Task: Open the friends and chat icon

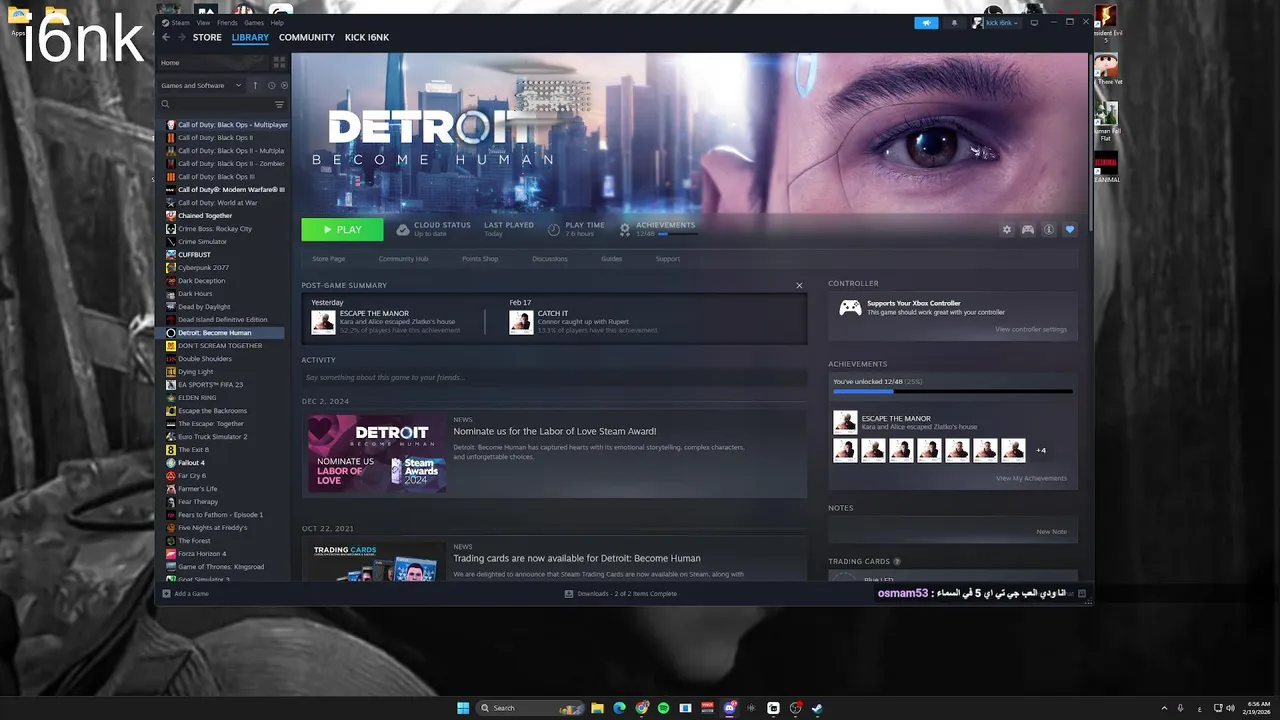Action: click(x=1081, y=594)
